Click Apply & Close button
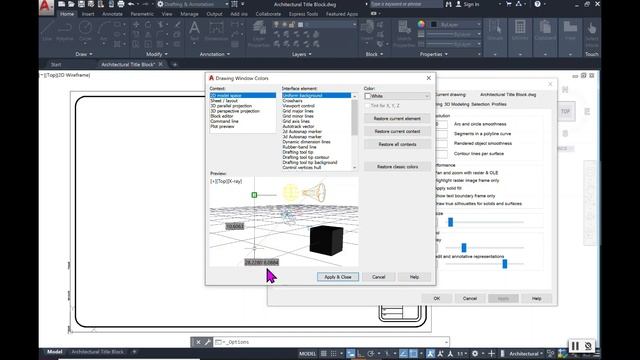The image size is (640, 360). click(338, 277)
